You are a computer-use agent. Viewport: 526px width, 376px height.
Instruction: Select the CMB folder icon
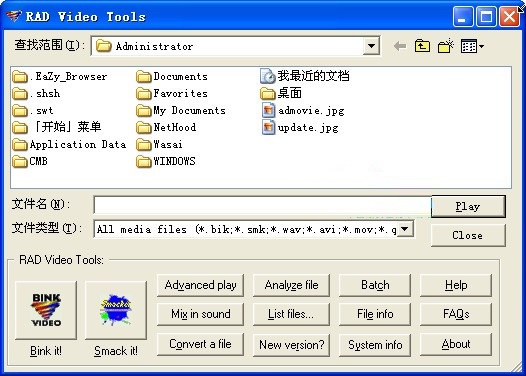[20, 161]
